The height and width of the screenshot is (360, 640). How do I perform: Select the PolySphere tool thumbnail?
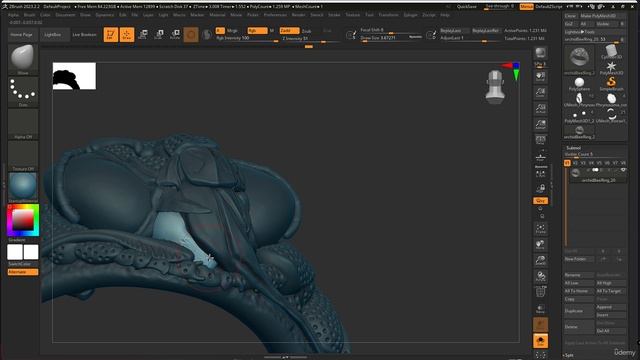point(579,84)
